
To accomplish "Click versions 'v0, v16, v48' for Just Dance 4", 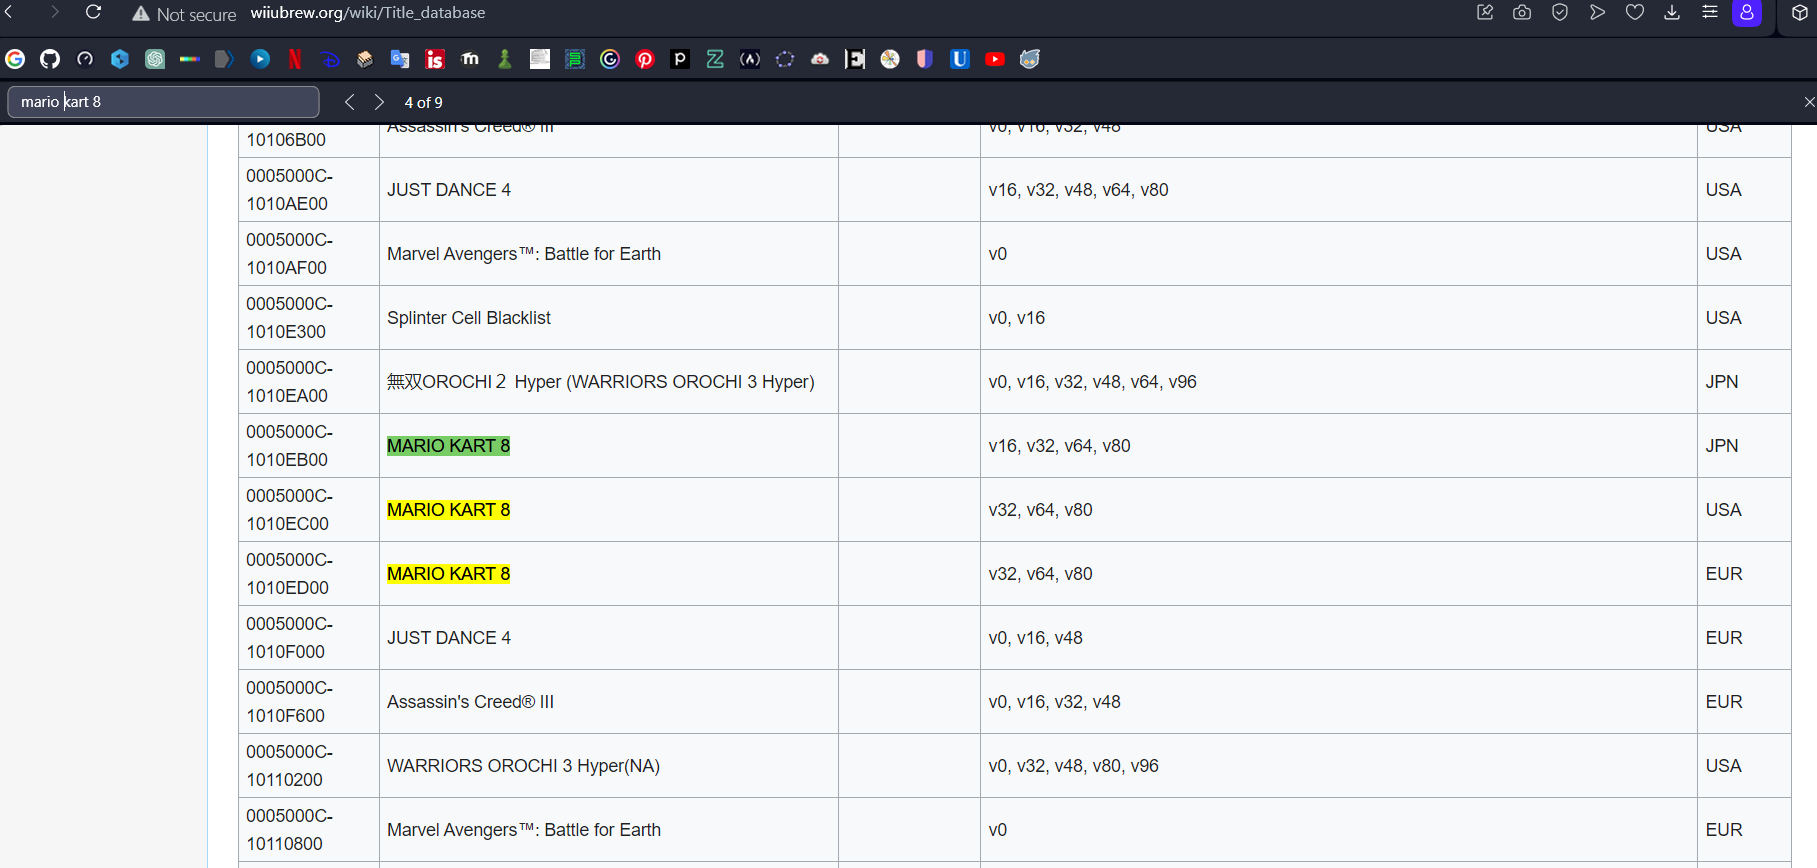I will coord(1035,638).
